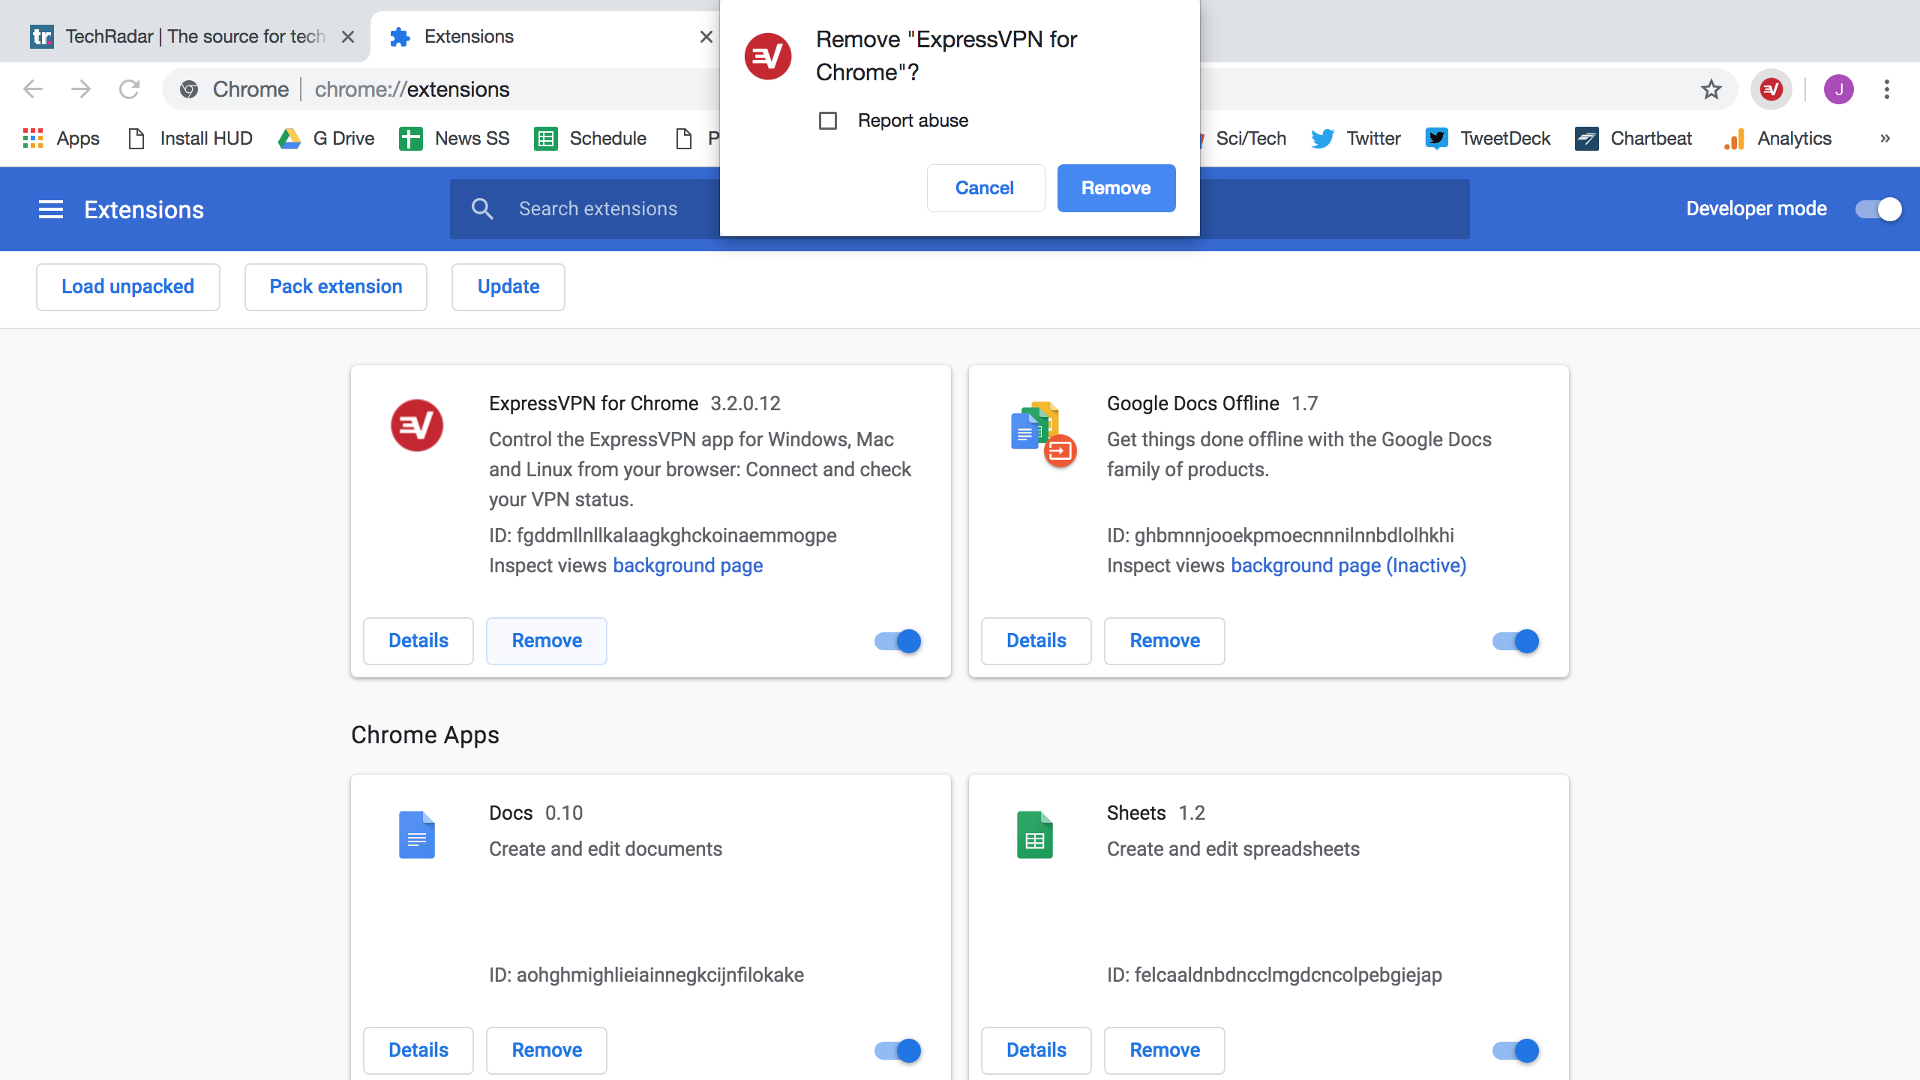Open Details for ExpressVPN for Chrome

click(418, 641)
